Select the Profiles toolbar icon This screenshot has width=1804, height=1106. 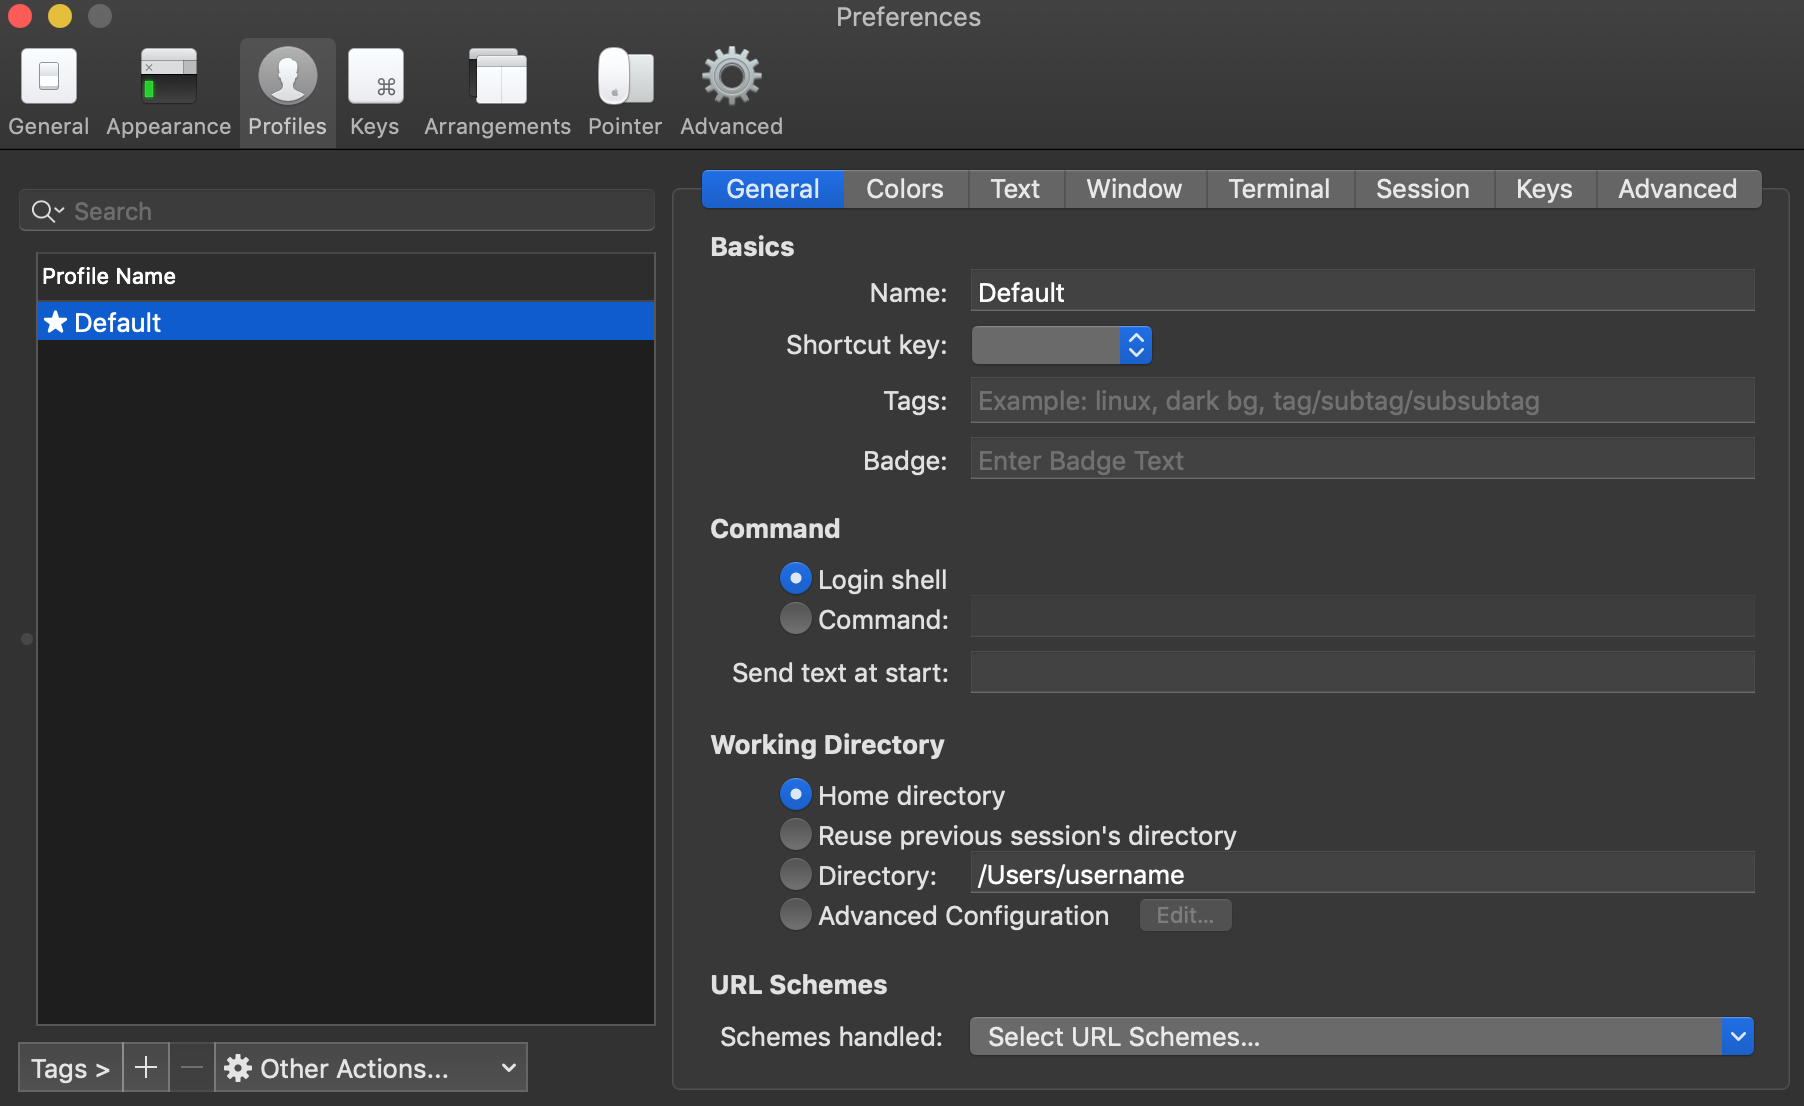click(287, 92)
